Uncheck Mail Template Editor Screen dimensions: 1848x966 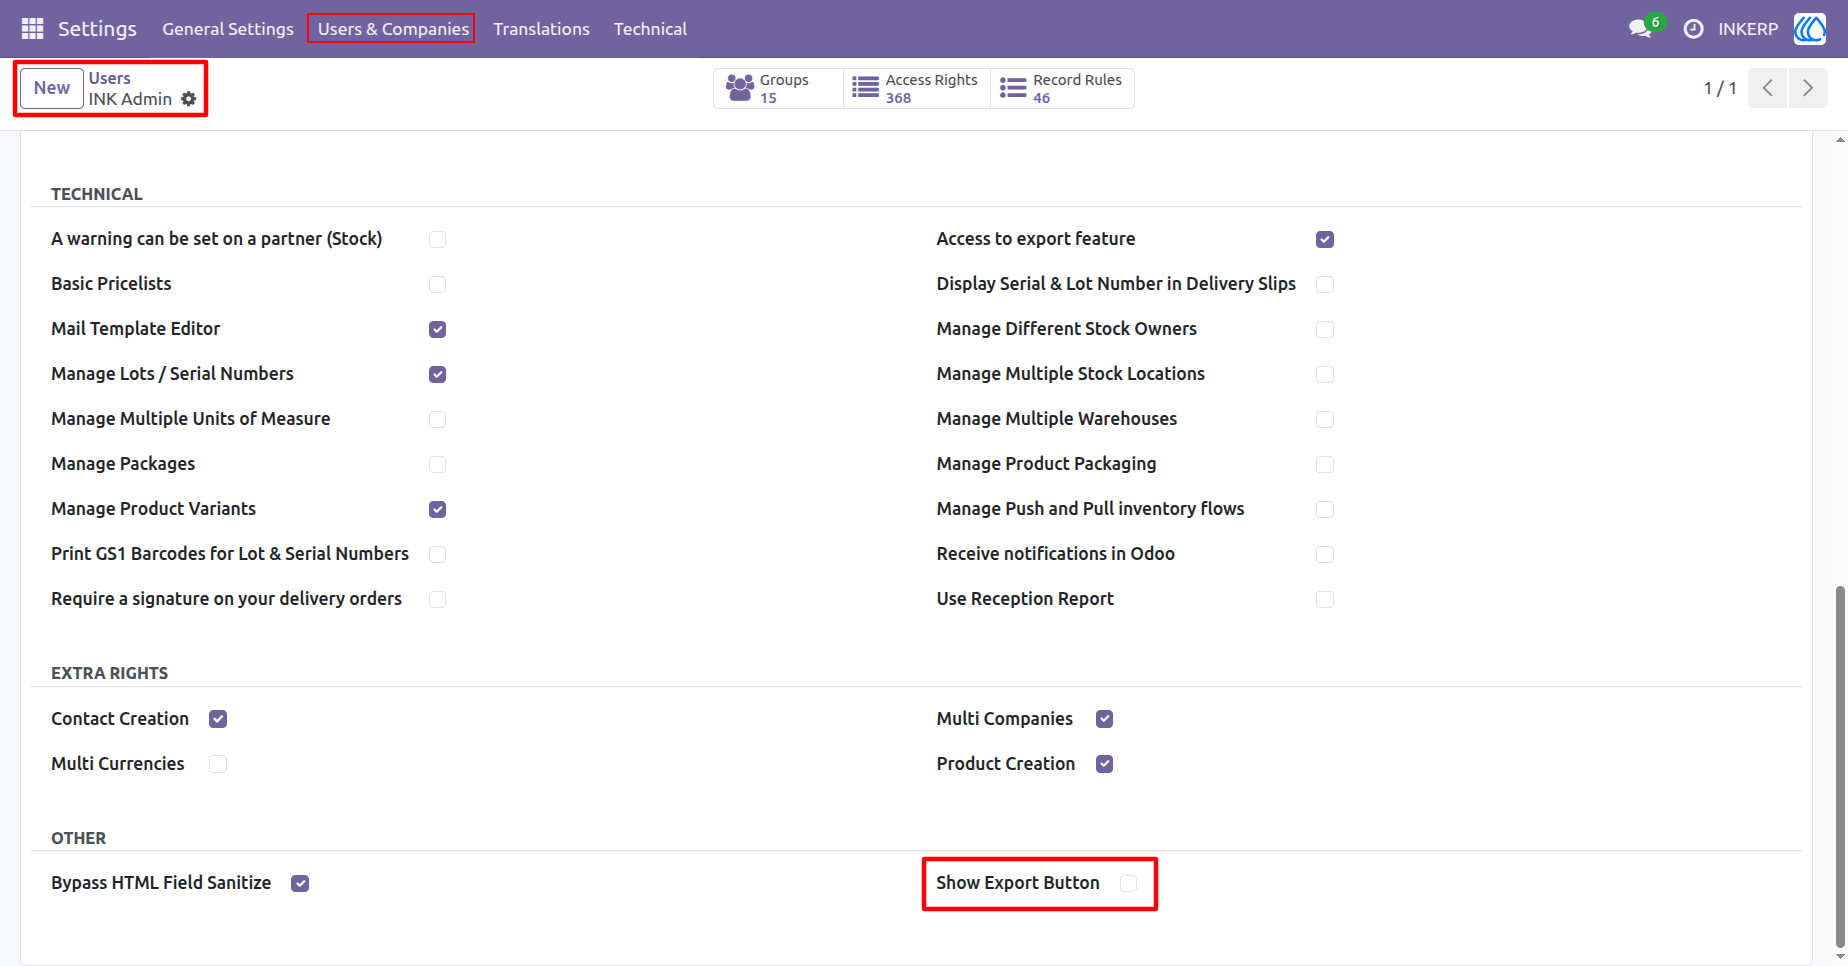437,329
